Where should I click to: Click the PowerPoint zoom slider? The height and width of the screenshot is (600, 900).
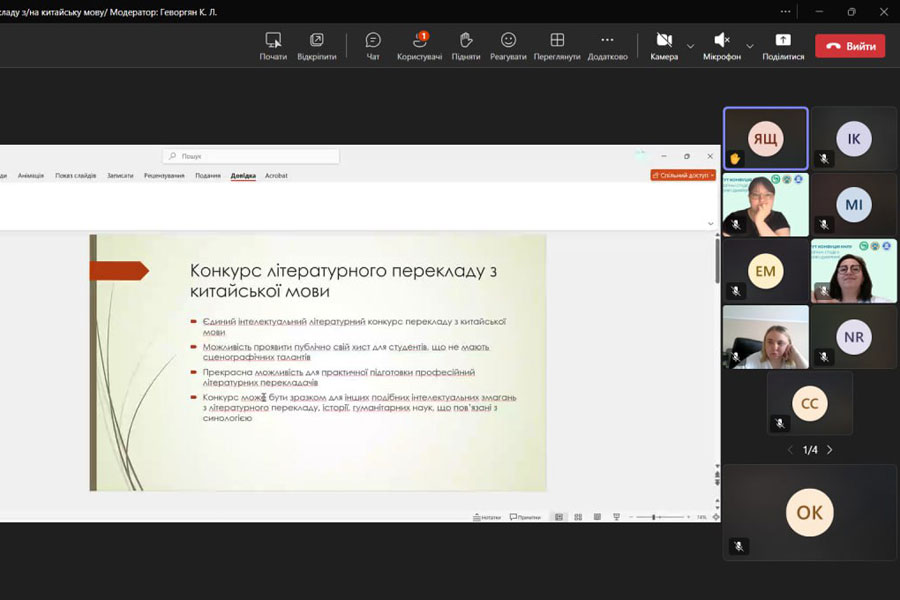point(654,517)
